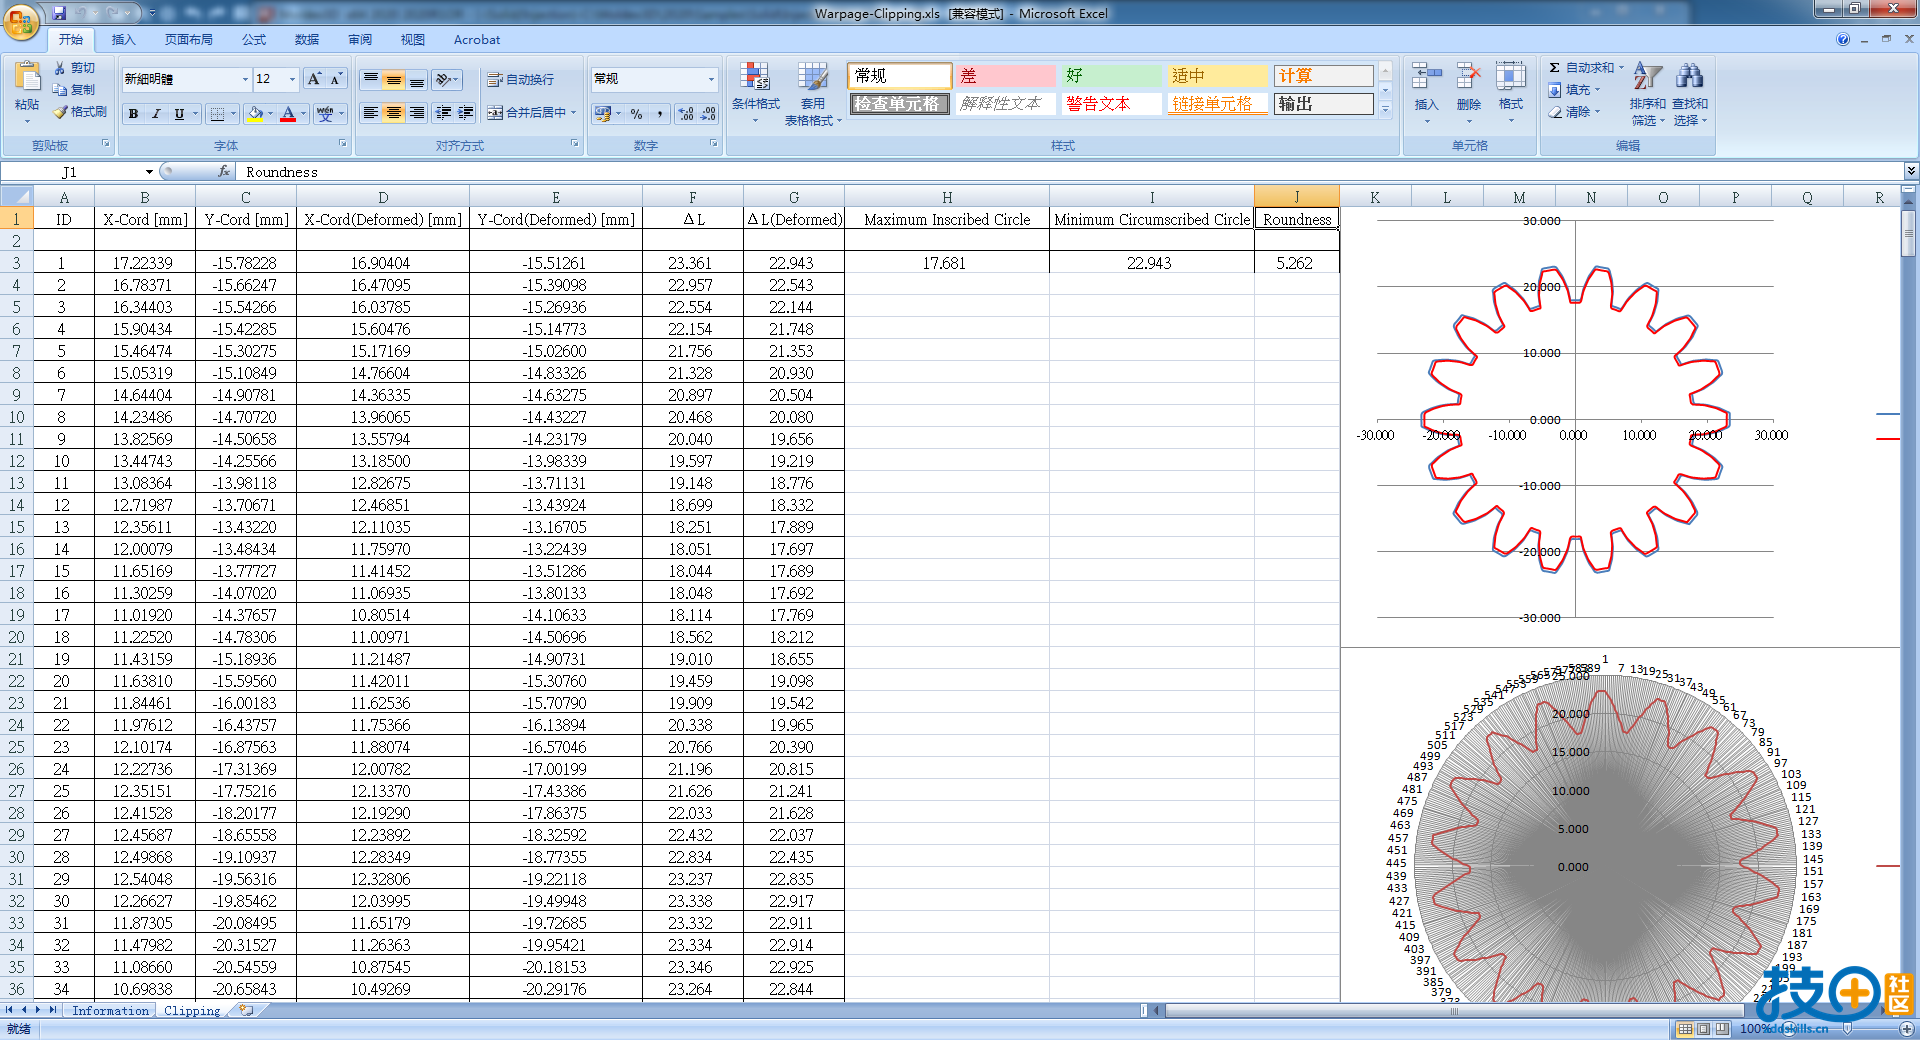Open the 插入 (Insert) ribbon tab
This screenshot has height=1040, width=1920.
coord(123,40)
